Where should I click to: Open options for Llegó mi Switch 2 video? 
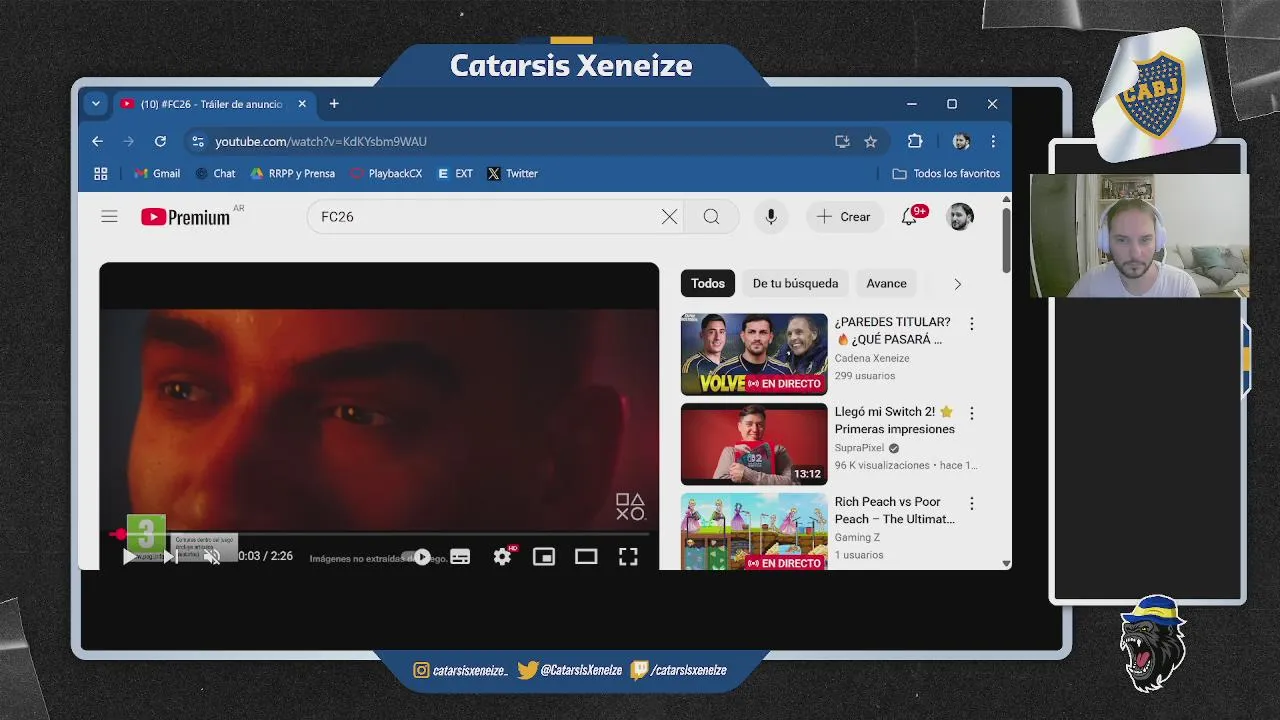(x=971, y=413)
